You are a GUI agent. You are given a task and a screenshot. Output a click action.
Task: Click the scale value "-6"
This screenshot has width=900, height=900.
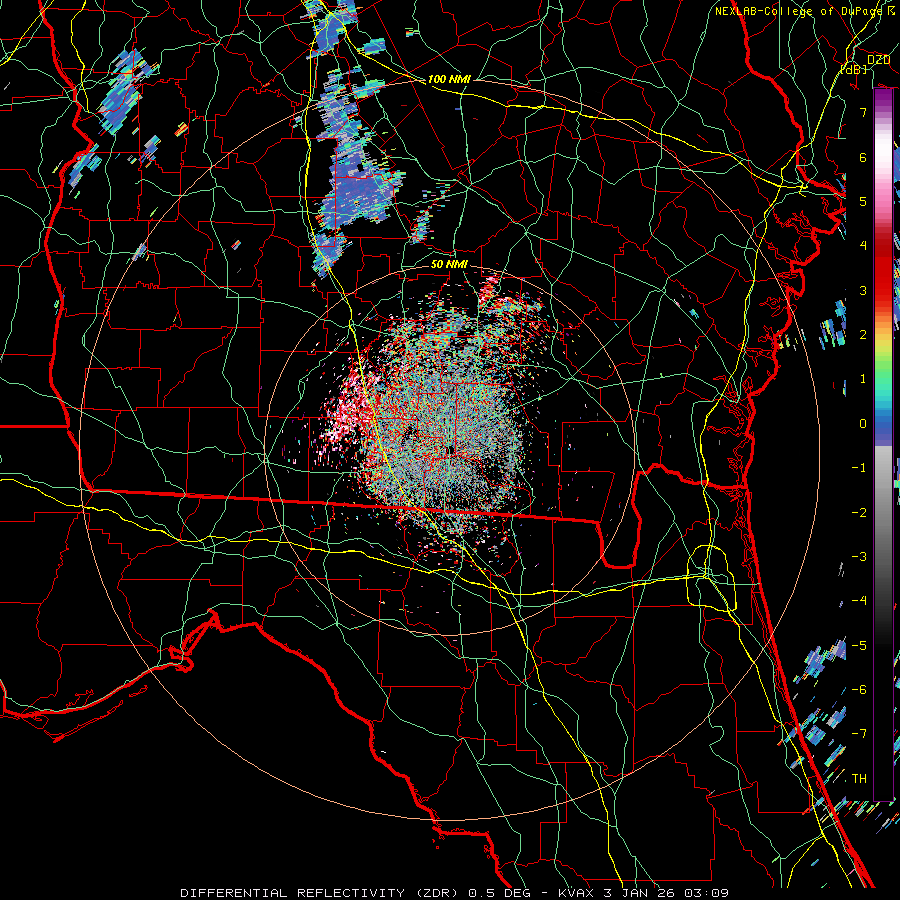[x=859, y=690]
